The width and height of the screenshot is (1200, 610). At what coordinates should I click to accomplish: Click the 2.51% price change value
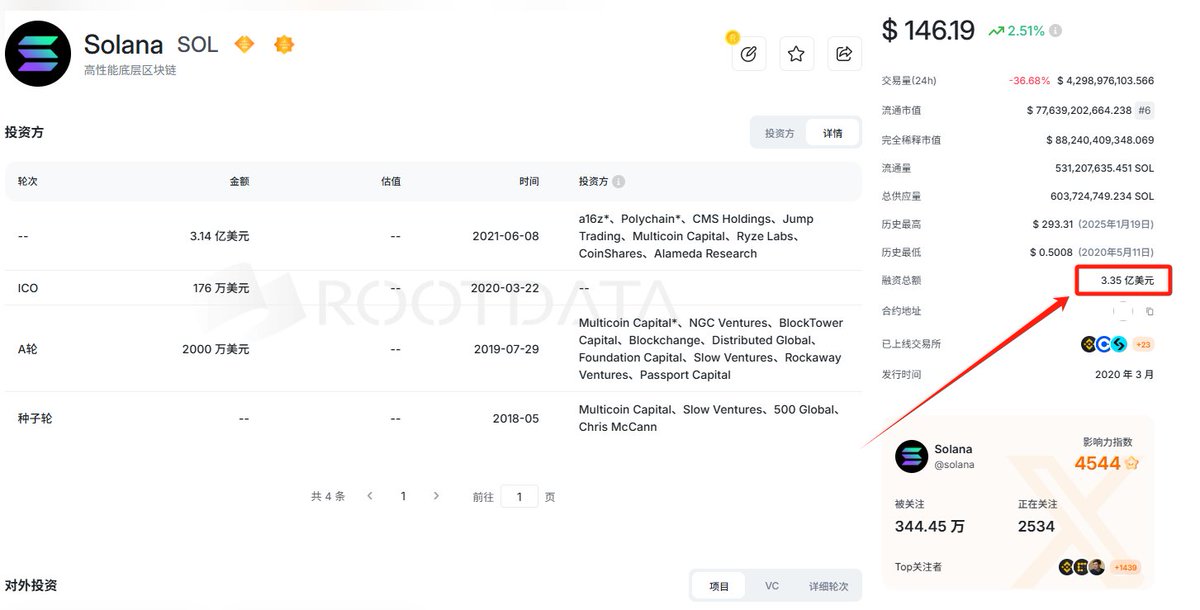click(1026, 31)
